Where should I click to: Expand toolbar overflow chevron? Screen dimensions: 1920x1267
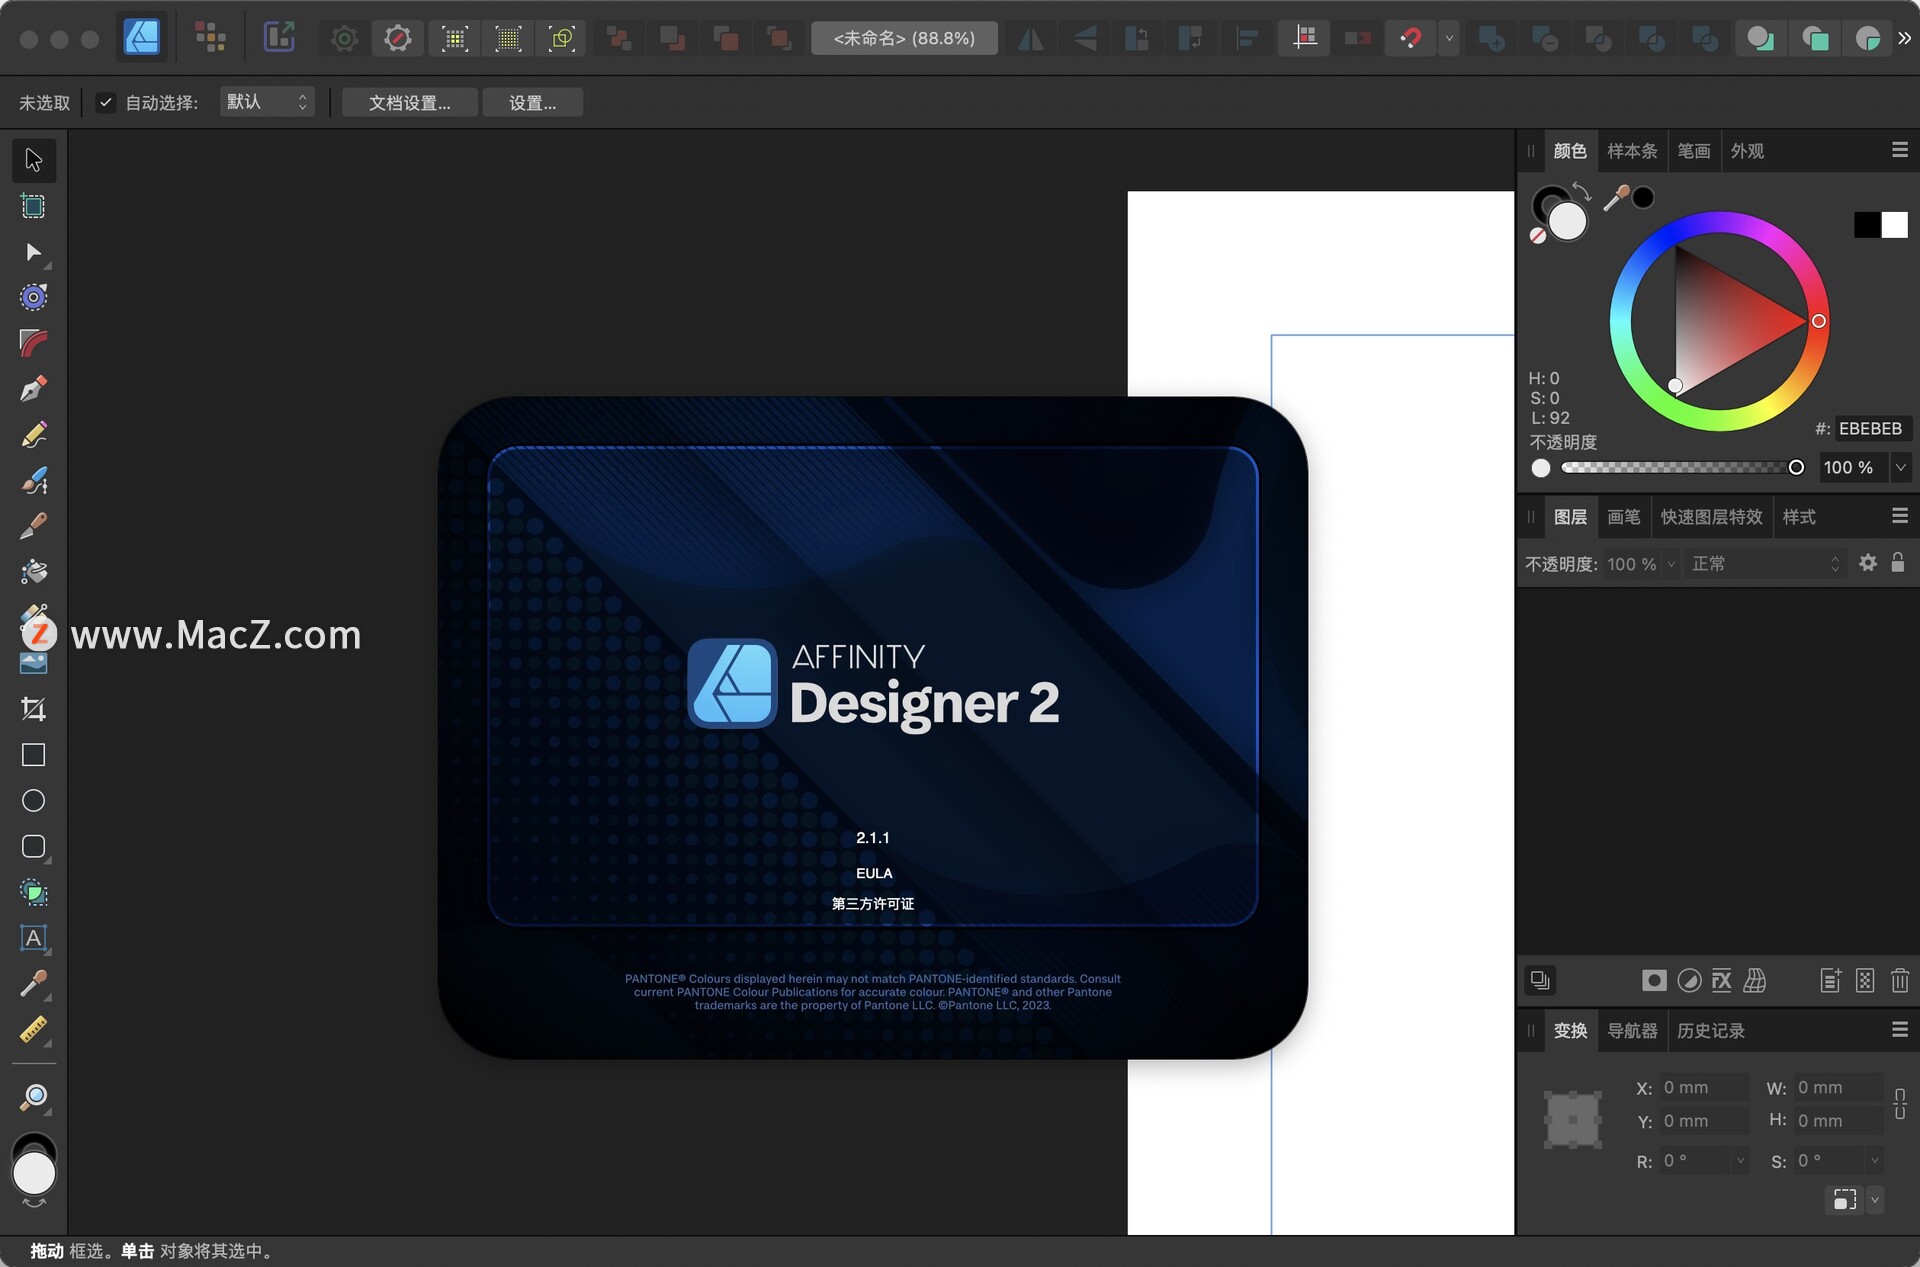pyautogui.click(x=1904, y=38)
